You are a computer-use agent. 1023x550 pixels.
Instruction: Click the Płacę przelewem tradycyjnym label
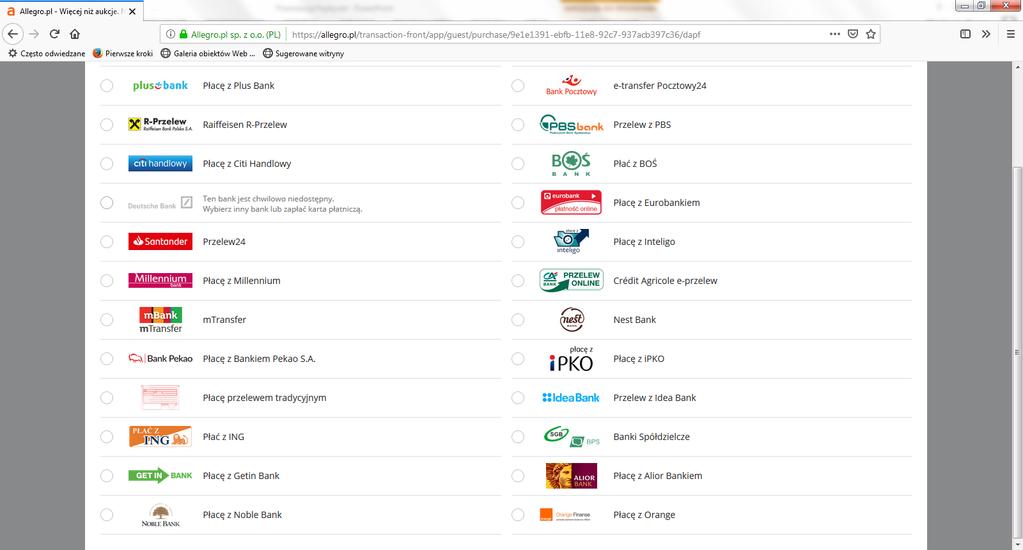264,397
